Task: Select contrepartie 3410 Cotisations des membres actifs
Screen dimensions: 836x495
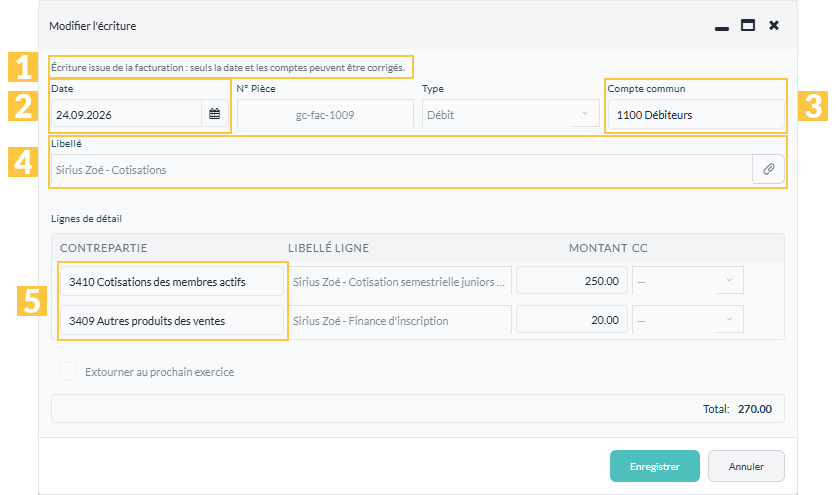Action: [x=172, y=281]
